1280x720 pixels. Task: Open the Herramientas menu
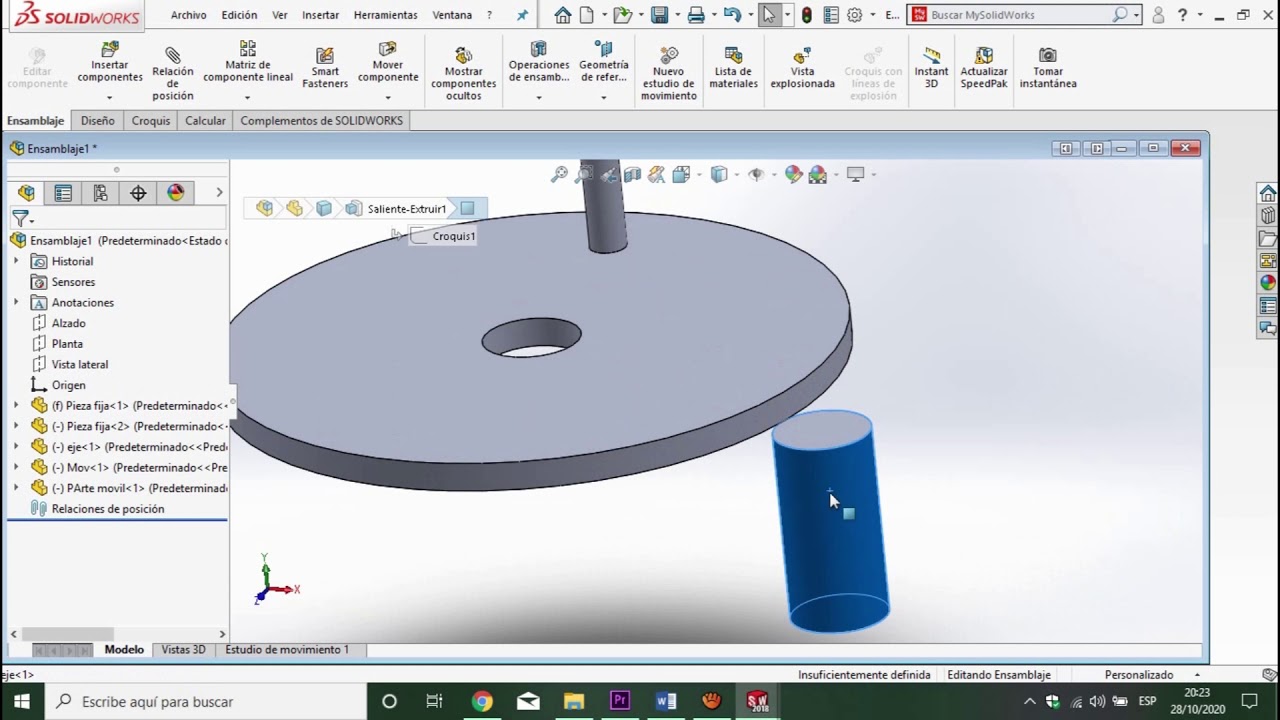click(385, 15)
